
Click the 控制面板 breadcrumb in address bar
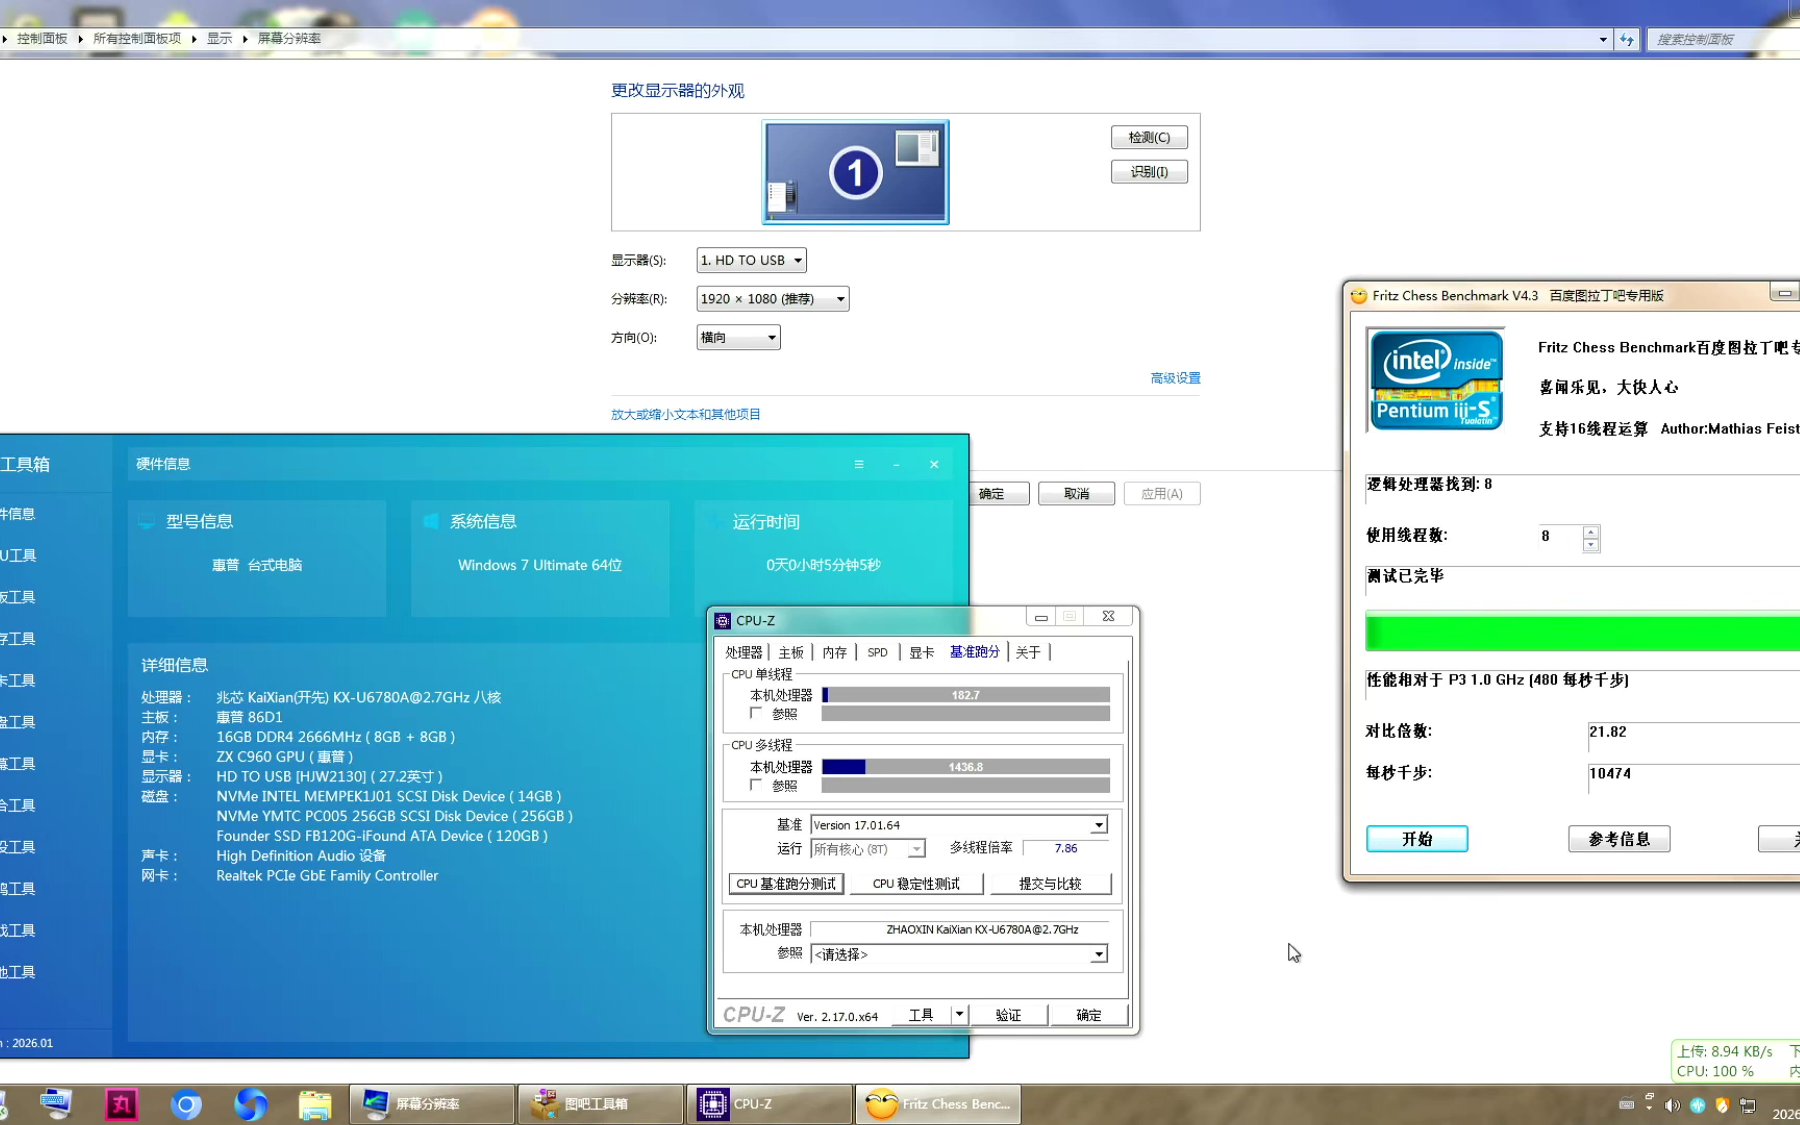[42, 39]
